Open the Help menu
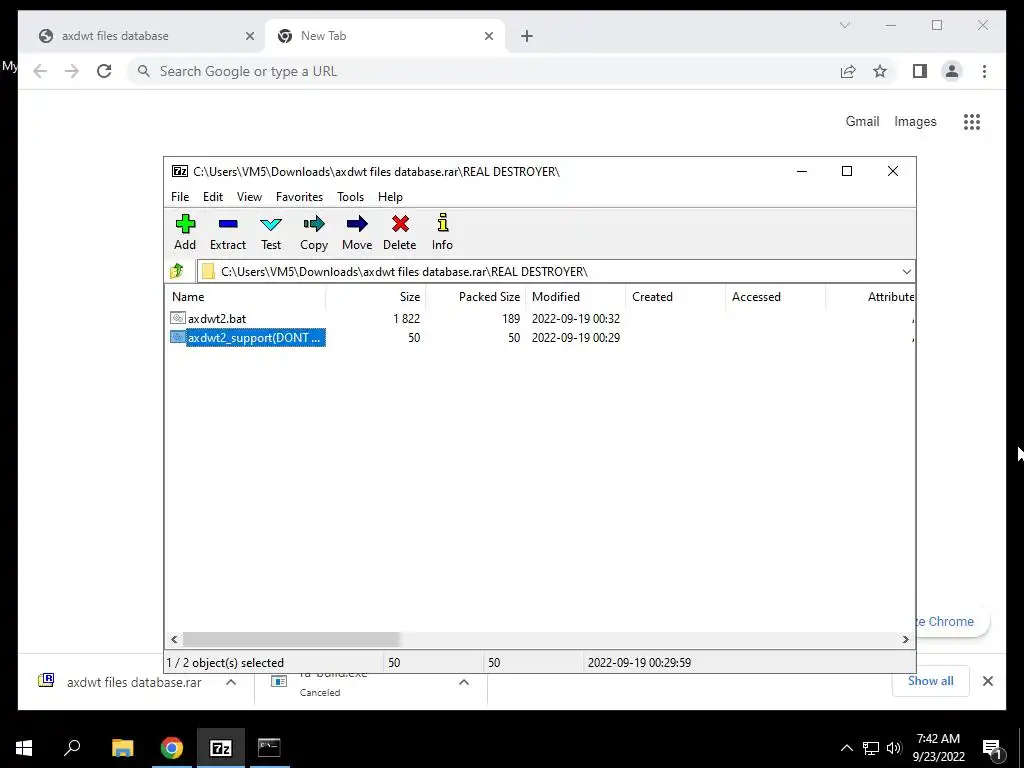Screen dimensions: 1024x768 (391, 197)
